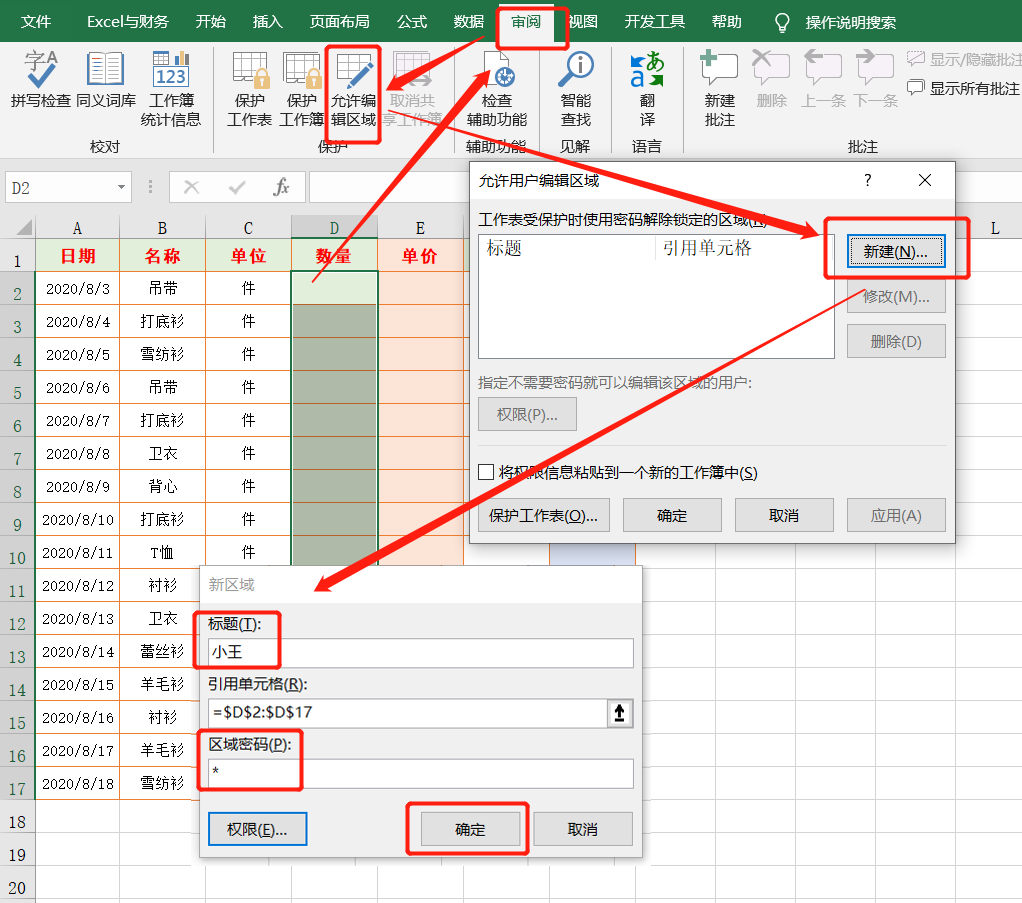Click the 应用(A) button
Viewport: 1022px width, 903px height.
896,515
